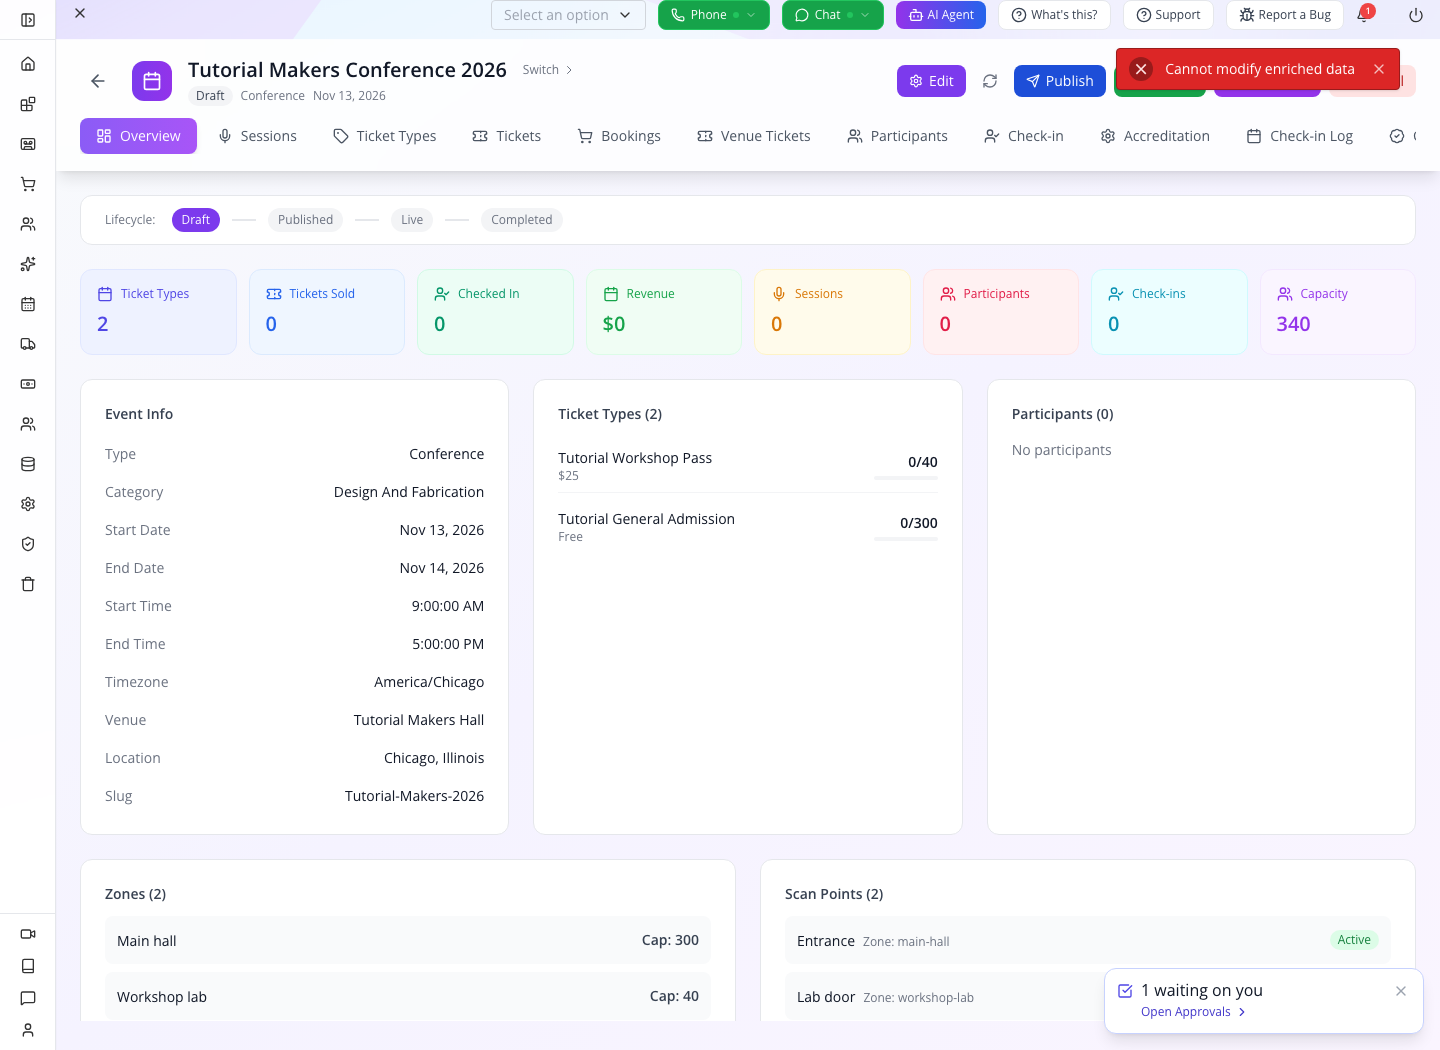Viewport: 1440px width, 1050px height.
Task: Expand the Phone dropdown button
Action: [714, 15]
